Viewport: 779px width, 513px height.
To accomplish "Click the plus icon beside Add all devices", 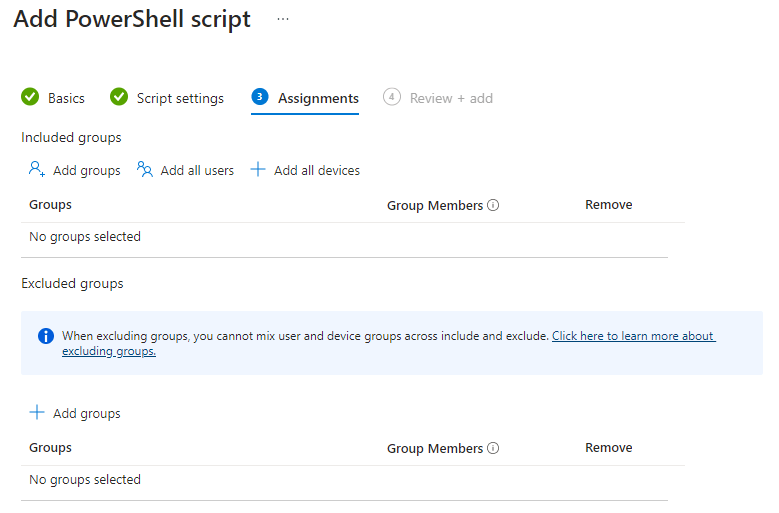I will pyautogui.click(x=258, y=170).
